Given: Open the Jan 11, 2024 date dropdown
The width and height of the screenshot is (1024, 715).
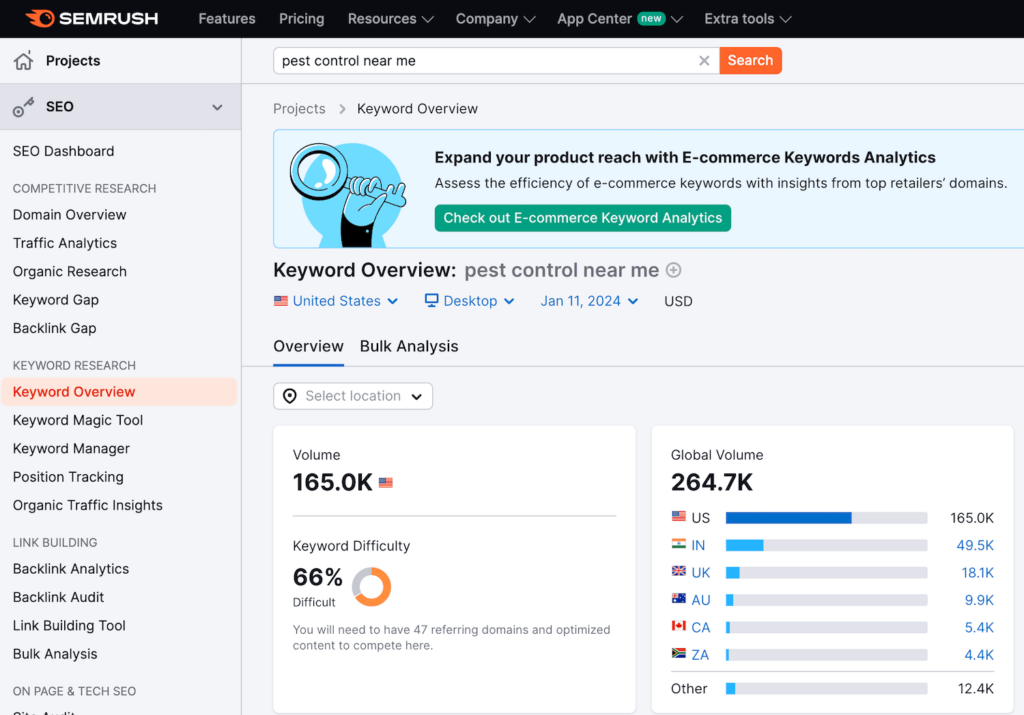Looking at the screenshot, I should click(x=589, y=301).
